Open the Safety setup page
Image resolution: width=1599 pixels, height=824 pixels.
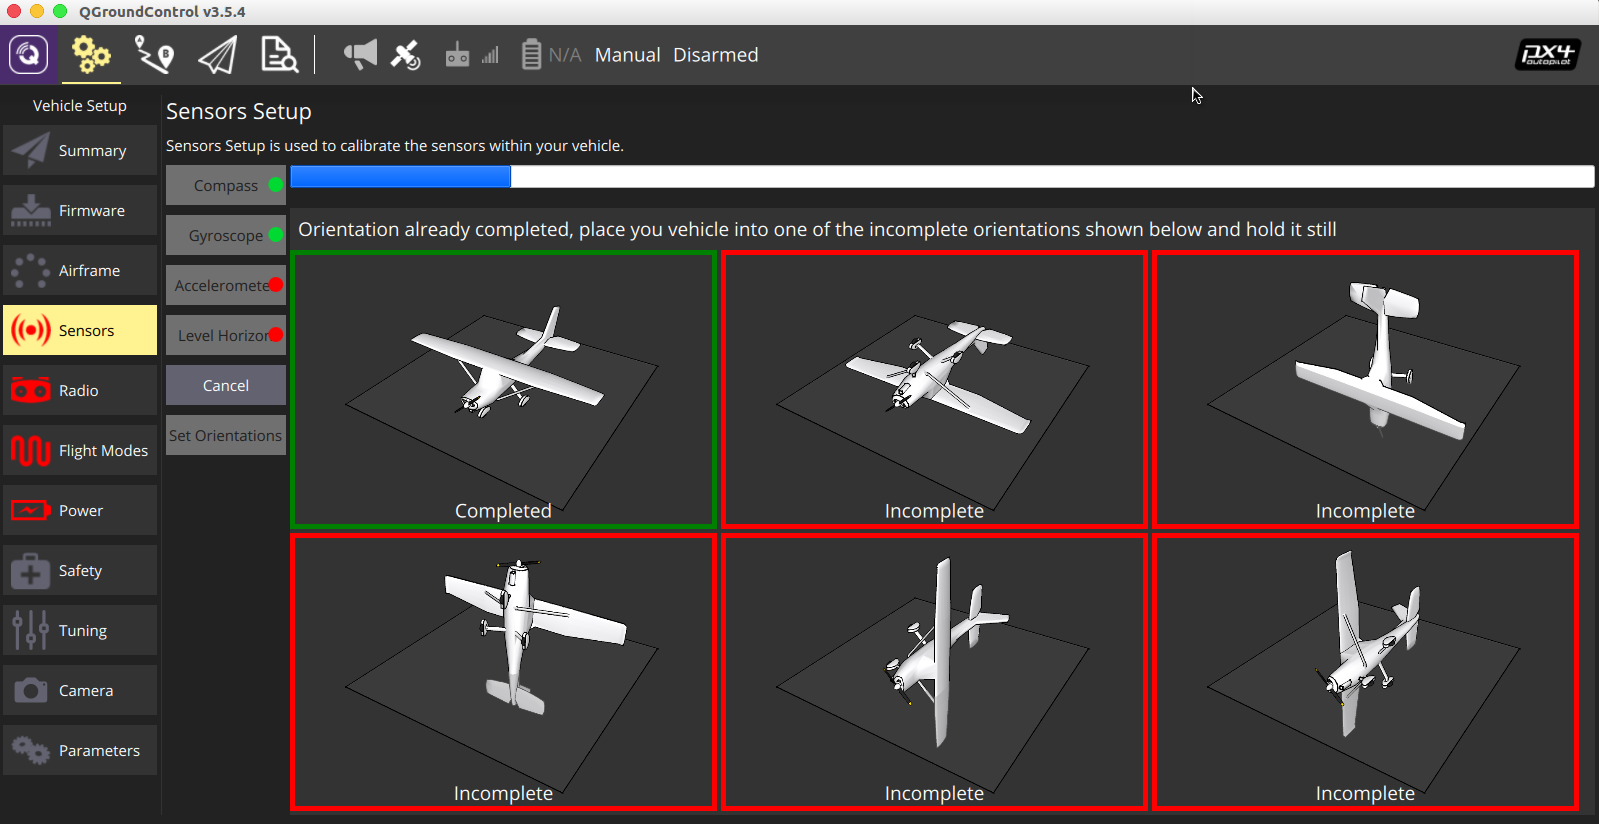80,570
